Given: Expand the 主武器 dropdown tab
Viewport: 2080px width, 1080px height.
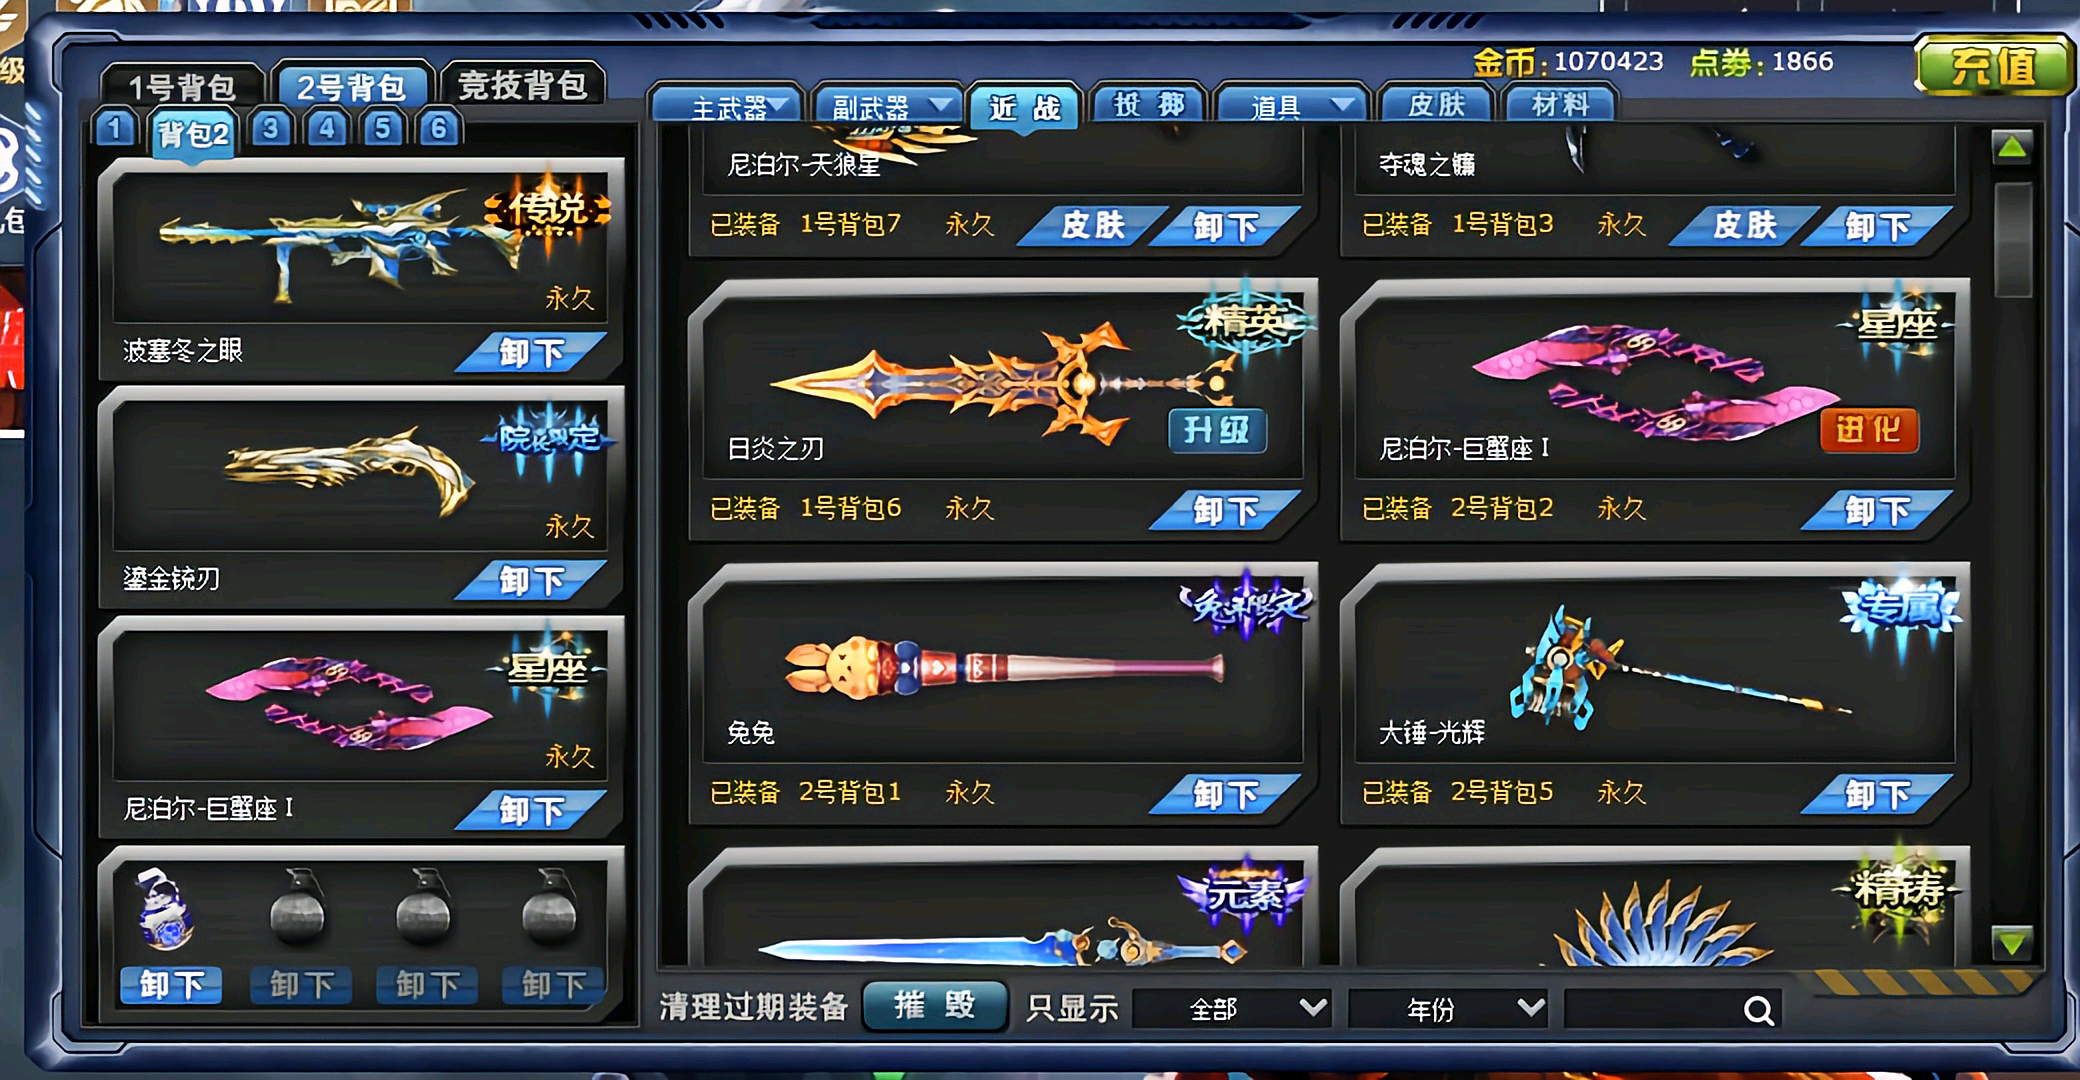Looking at the screenshot, I should [x=727, y=105].
